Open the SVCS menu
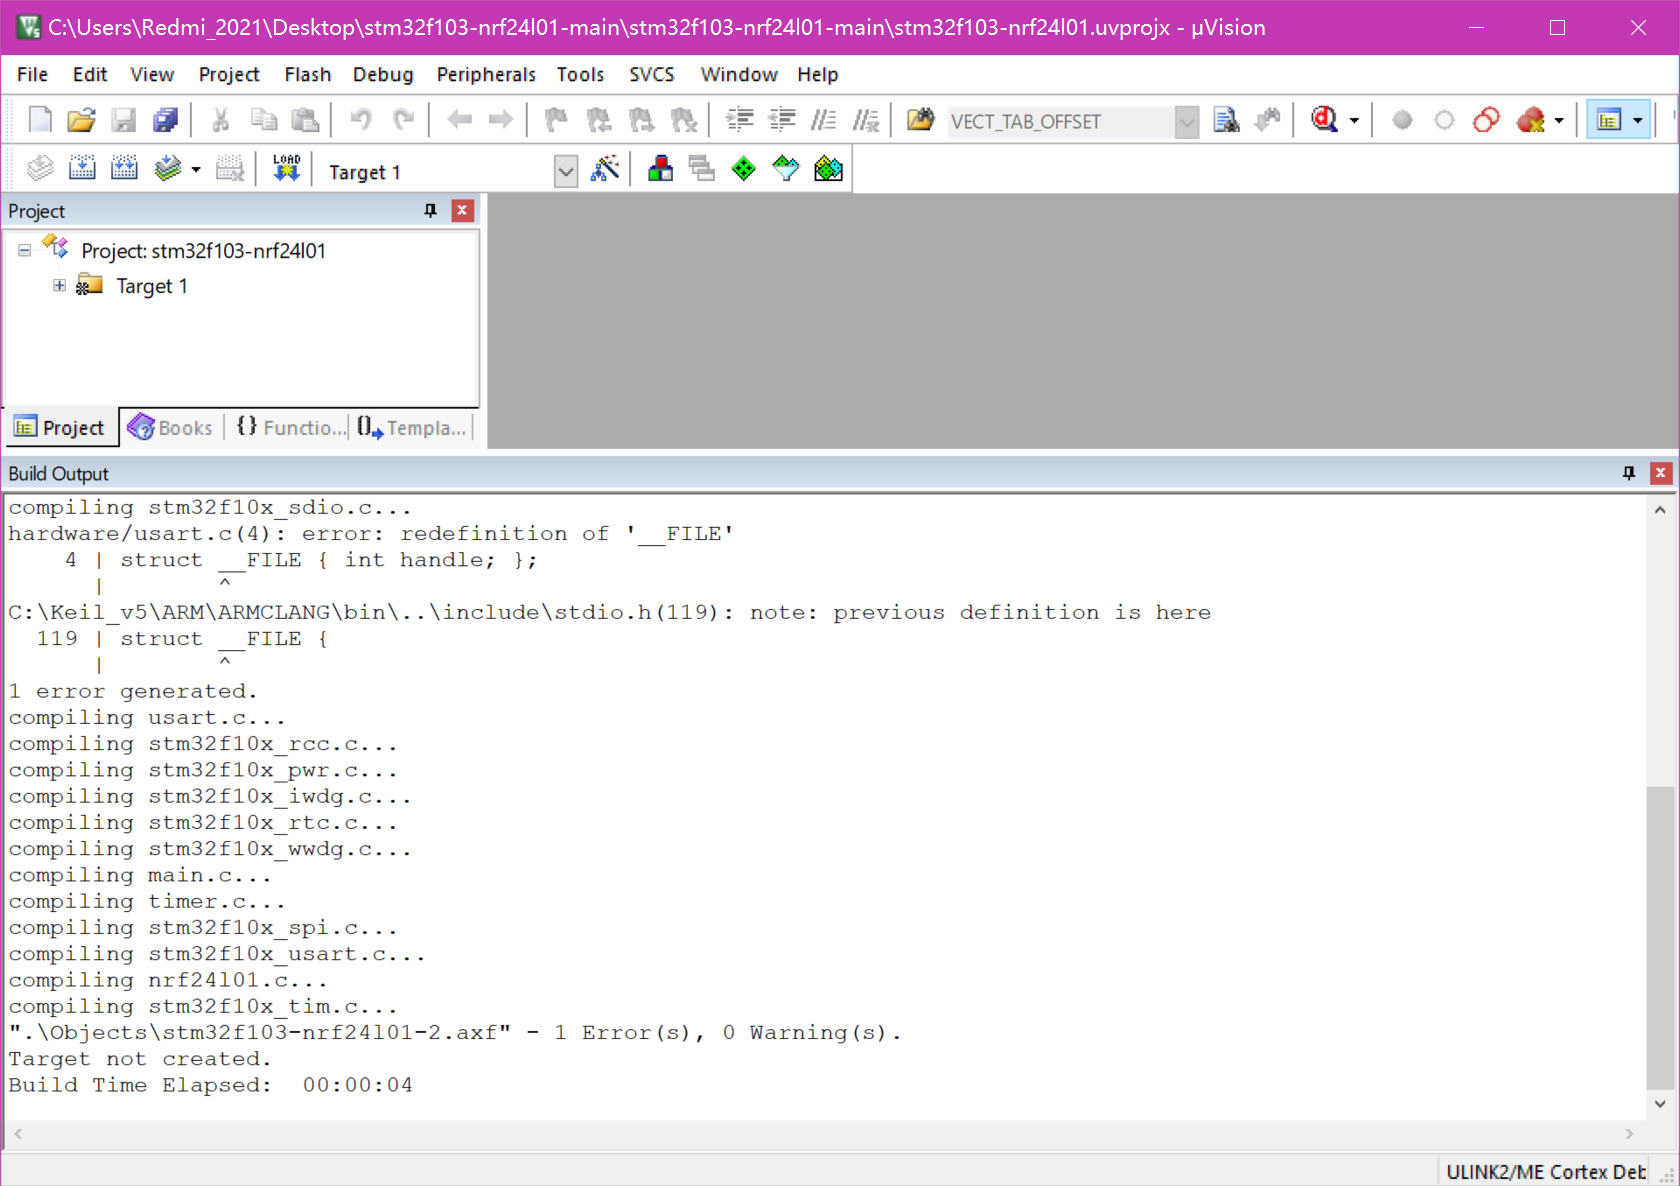This screenshot has height=1186, width=1680. 652,75
